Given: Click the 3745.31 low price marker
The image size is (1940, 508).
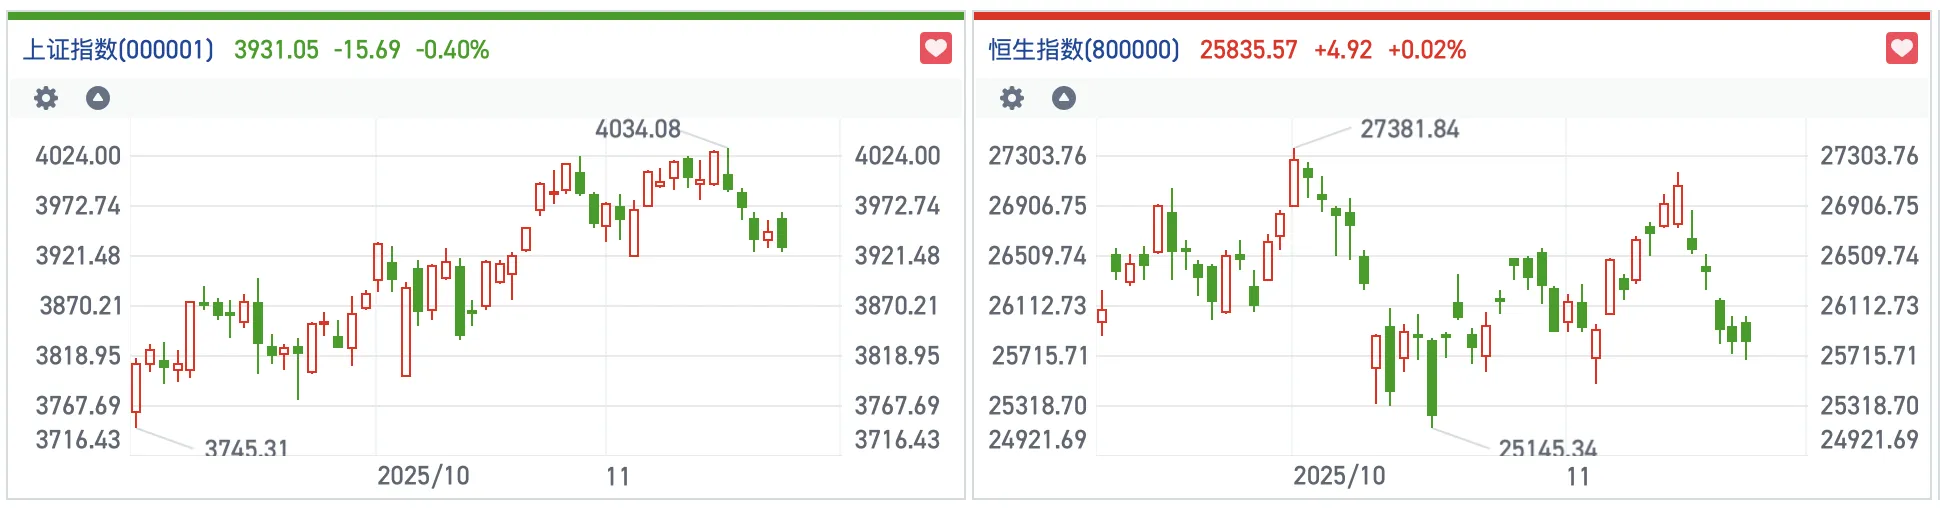Looking at the screenshot, I should coord(246,448).
